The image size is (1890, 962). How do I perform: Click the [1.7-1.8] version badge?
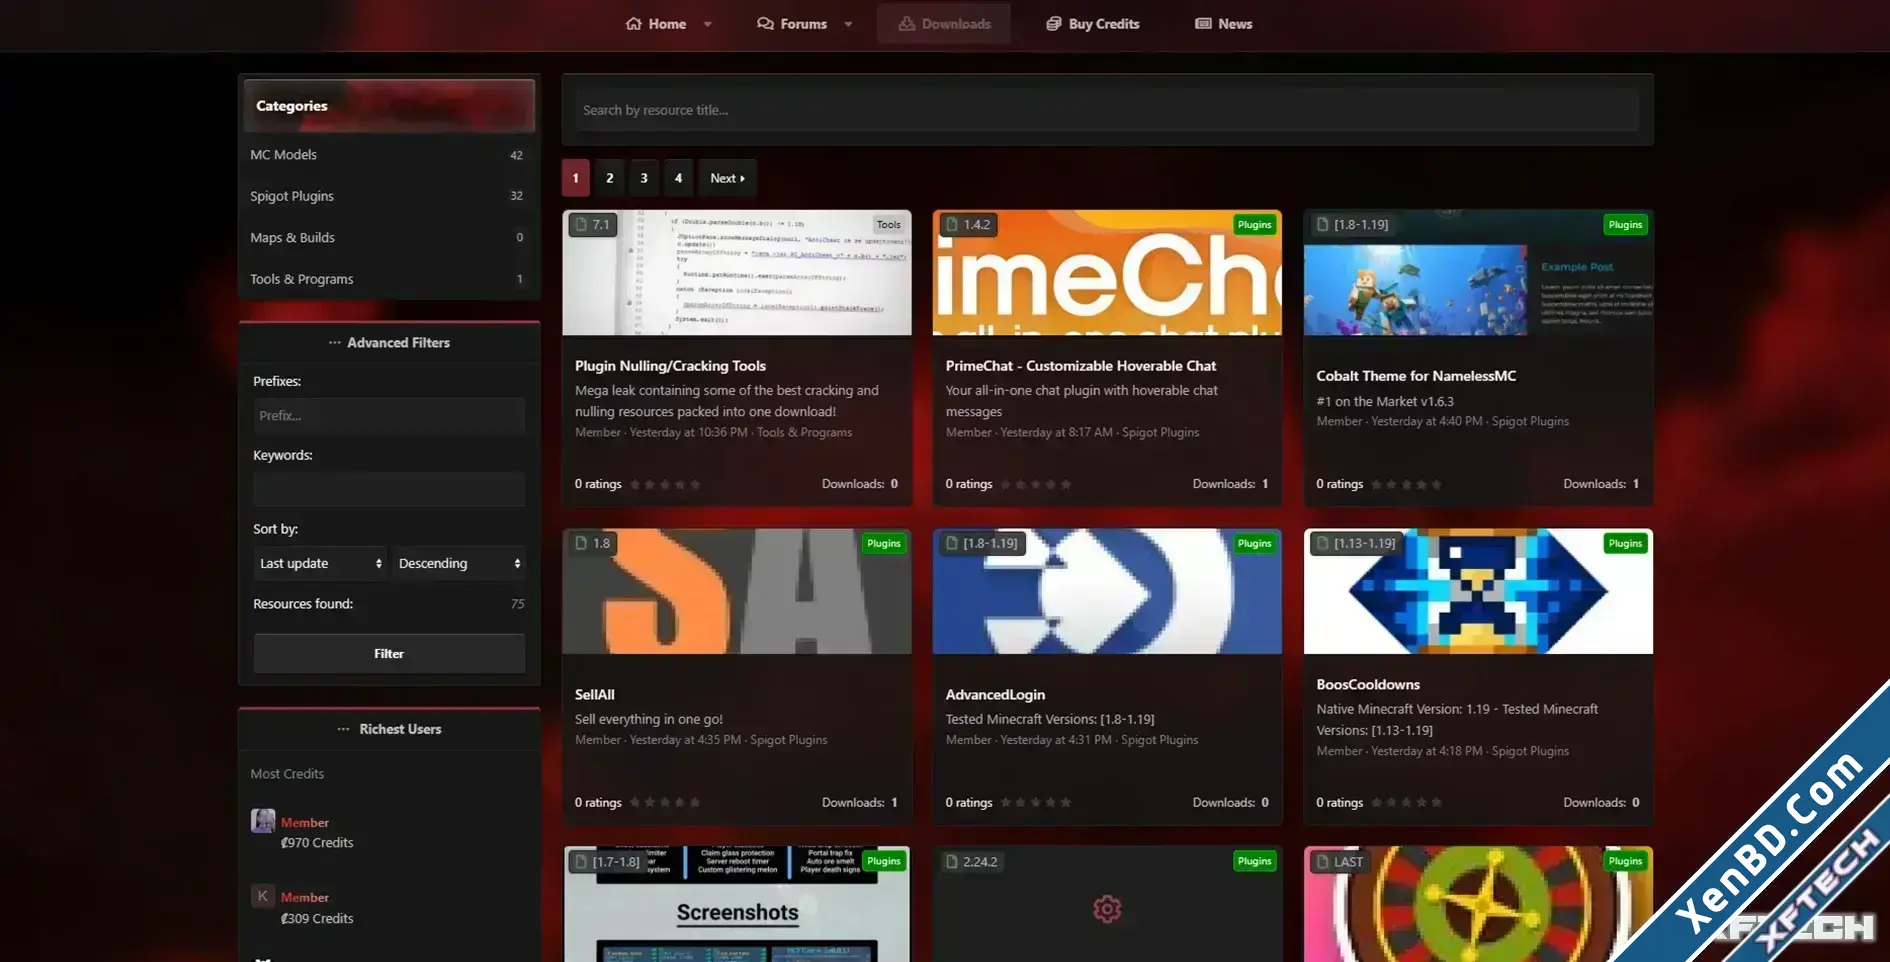click(607, 862)
